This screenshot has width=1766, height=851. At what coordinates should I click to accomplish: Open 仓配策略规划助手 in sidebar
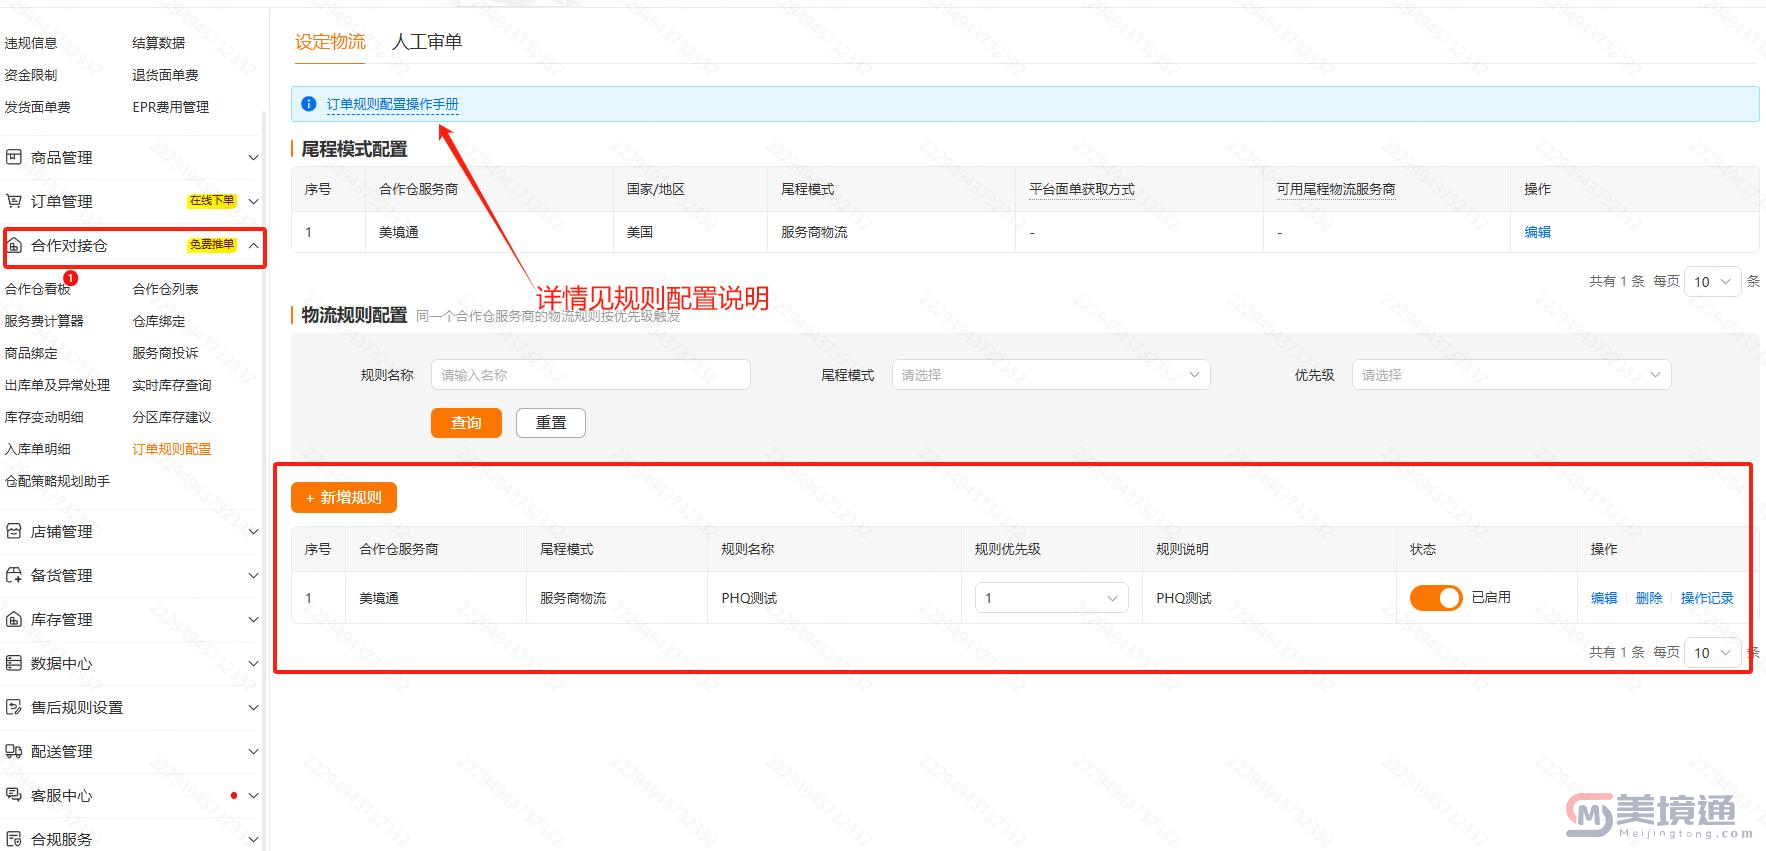click(57, 481)
